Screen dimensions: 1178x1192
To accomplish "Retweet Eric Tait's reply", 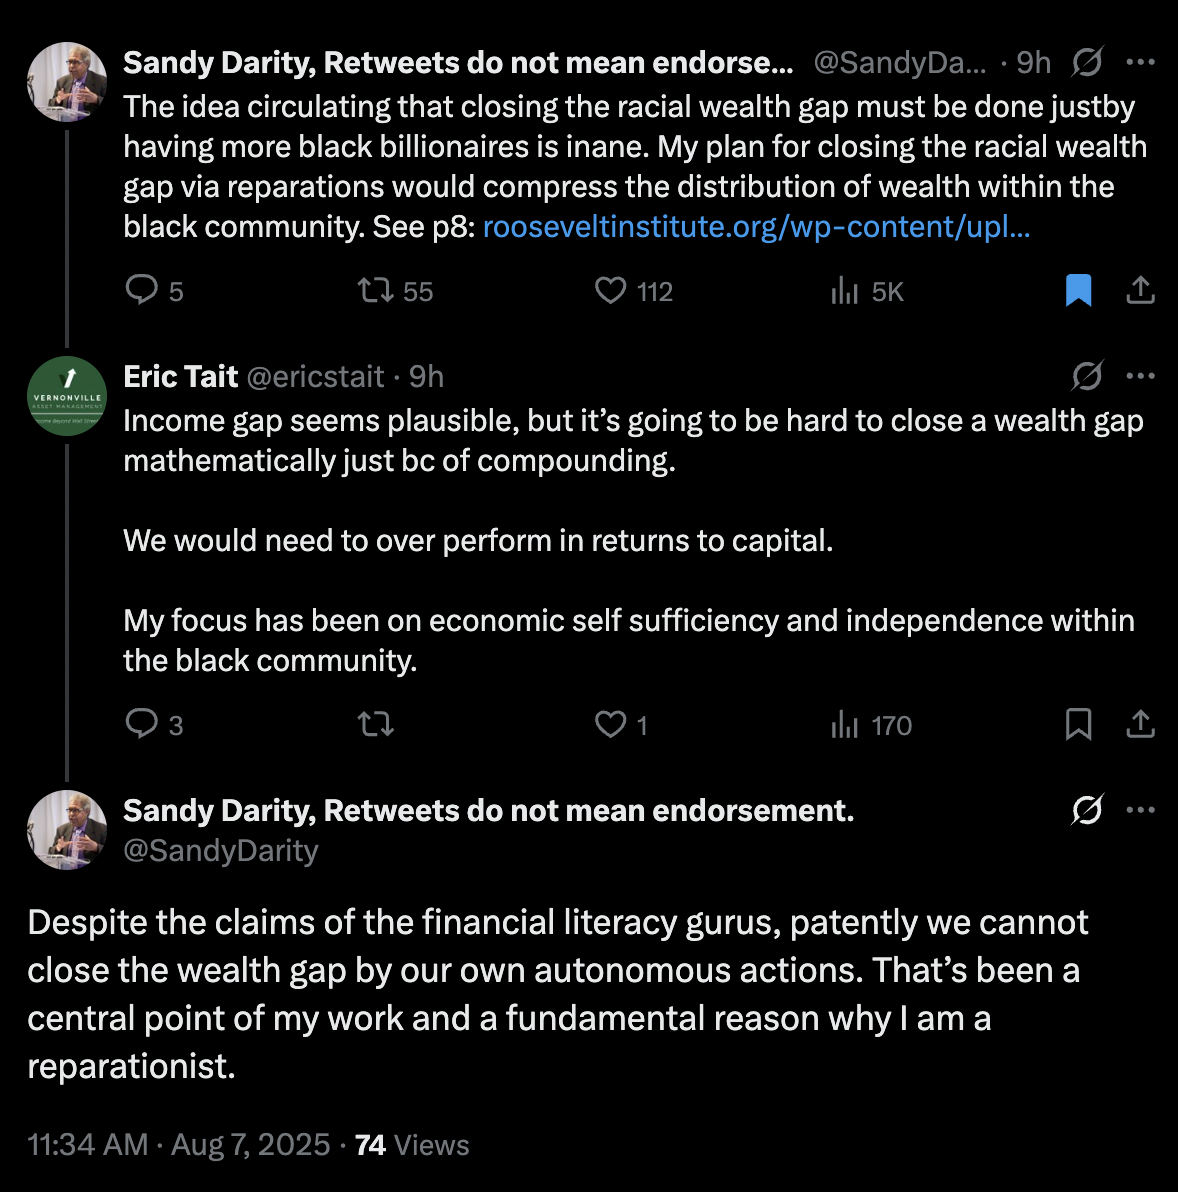I will coord(375,724).
